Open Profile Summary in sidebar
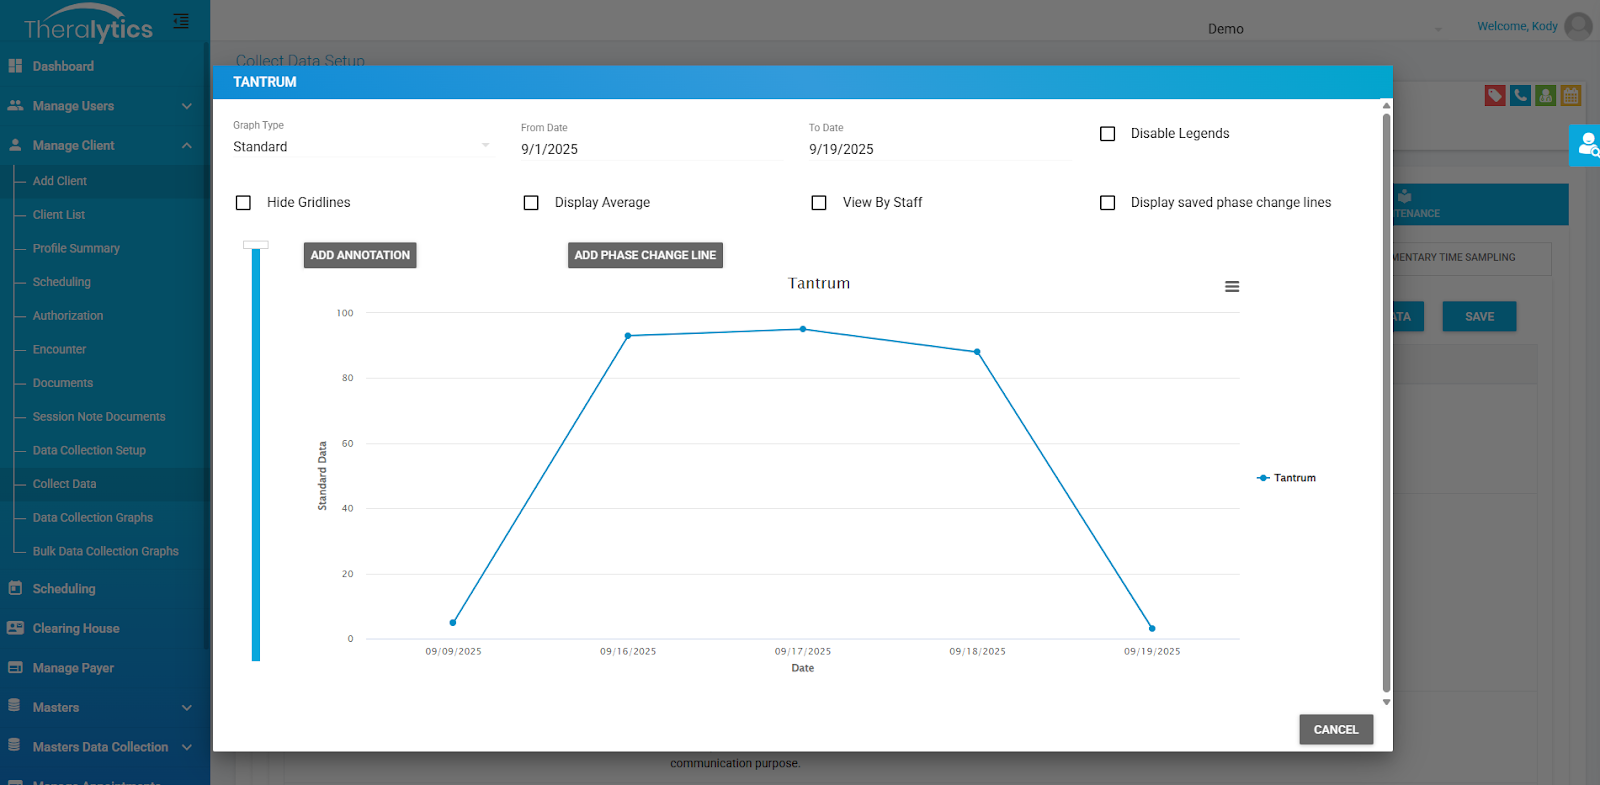This screenshot has height=785, width=1600. [x=76, y=248]
